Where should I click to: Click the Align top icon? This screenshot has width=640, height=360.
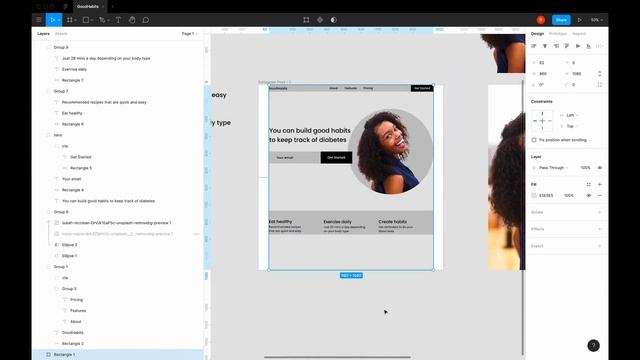[567, 46]
